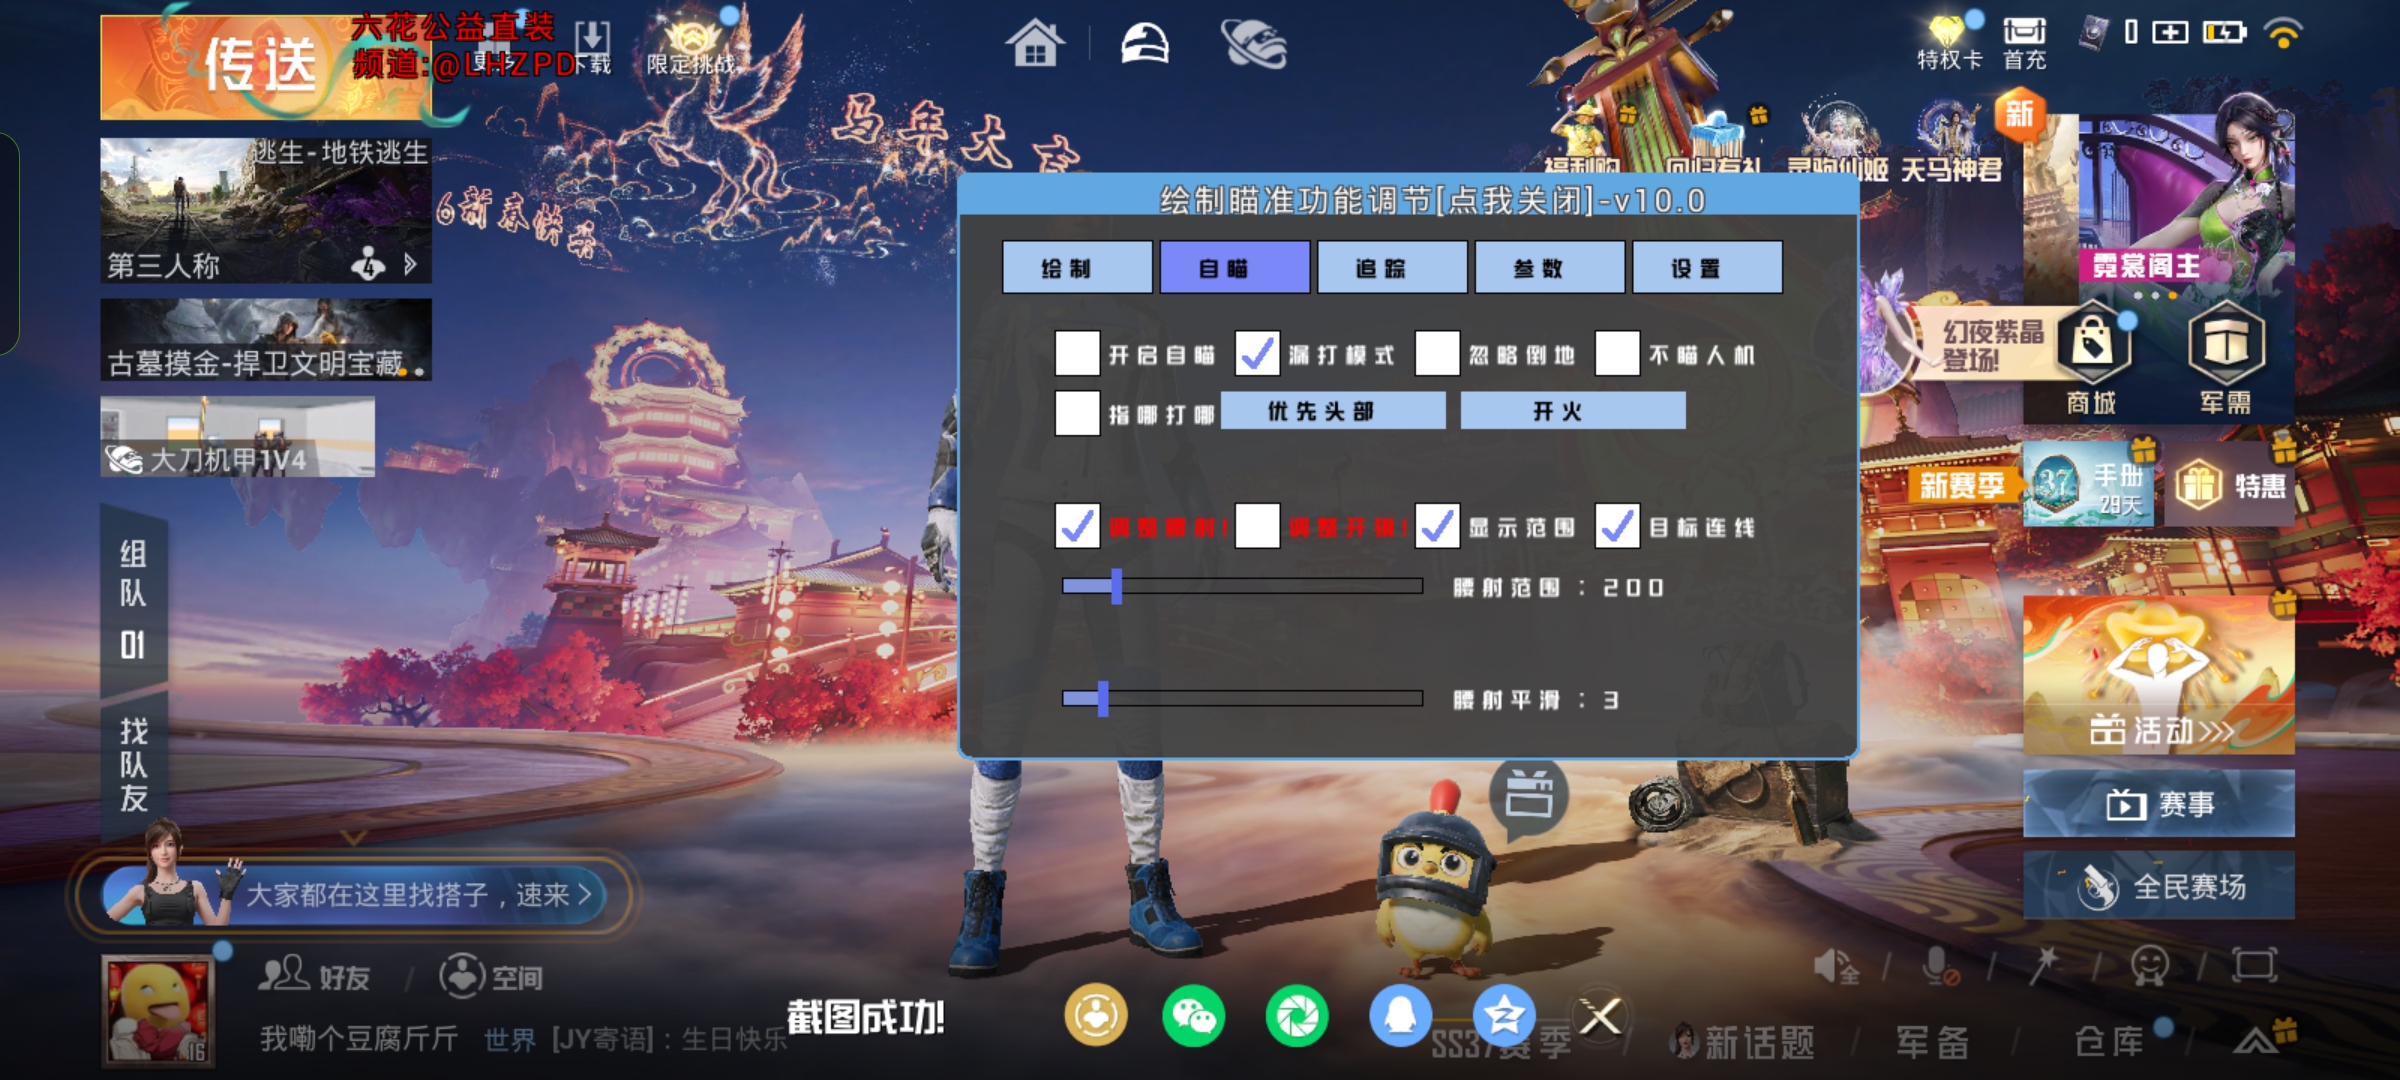Switch to the 设置 tab
Image resolution: width=2400 pixels, height=1080 pixels.
coord(1706,266)
